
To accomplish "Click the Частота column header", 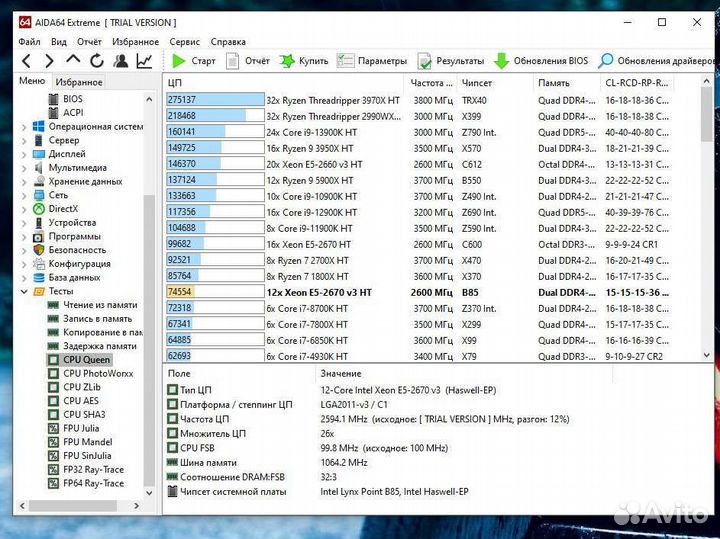I will click(432, 83).
